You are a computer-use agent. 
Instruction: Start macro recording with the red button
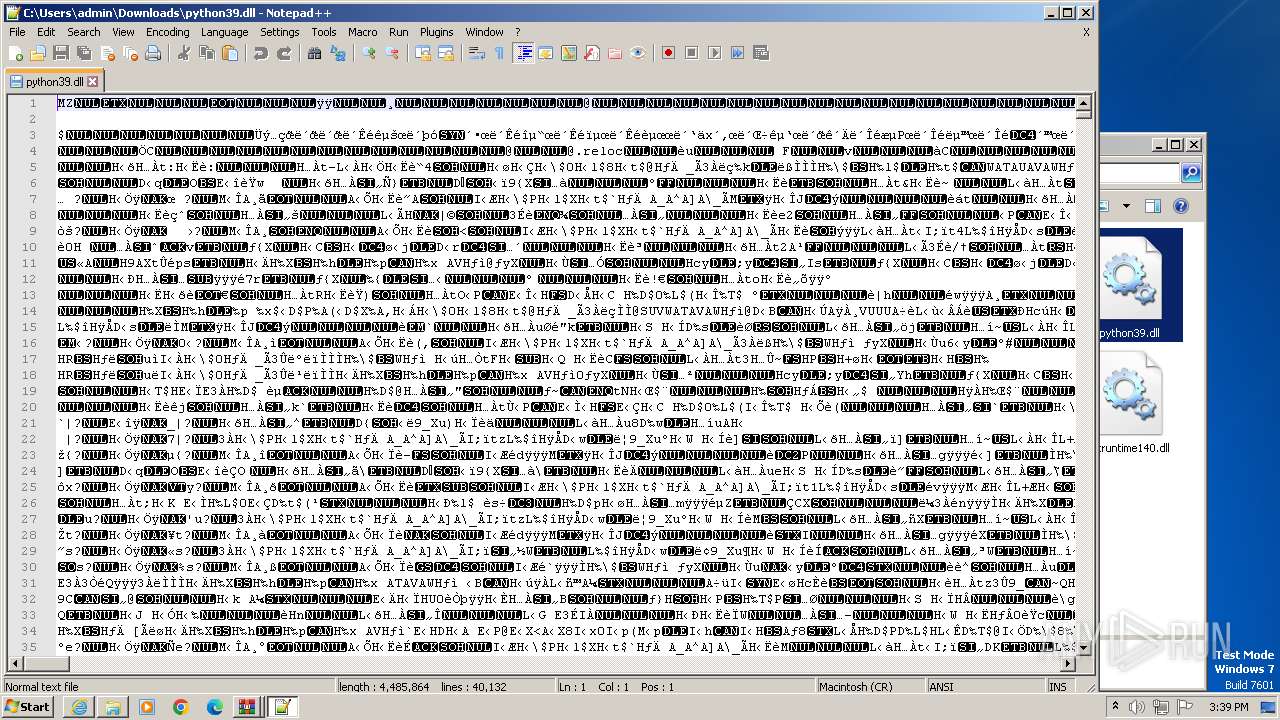(669, 53)
